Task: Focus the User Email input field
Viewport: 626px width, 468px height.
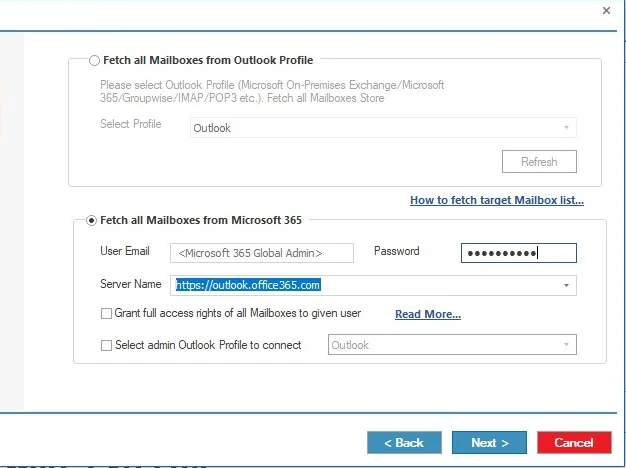Action: tap(261, 253)
